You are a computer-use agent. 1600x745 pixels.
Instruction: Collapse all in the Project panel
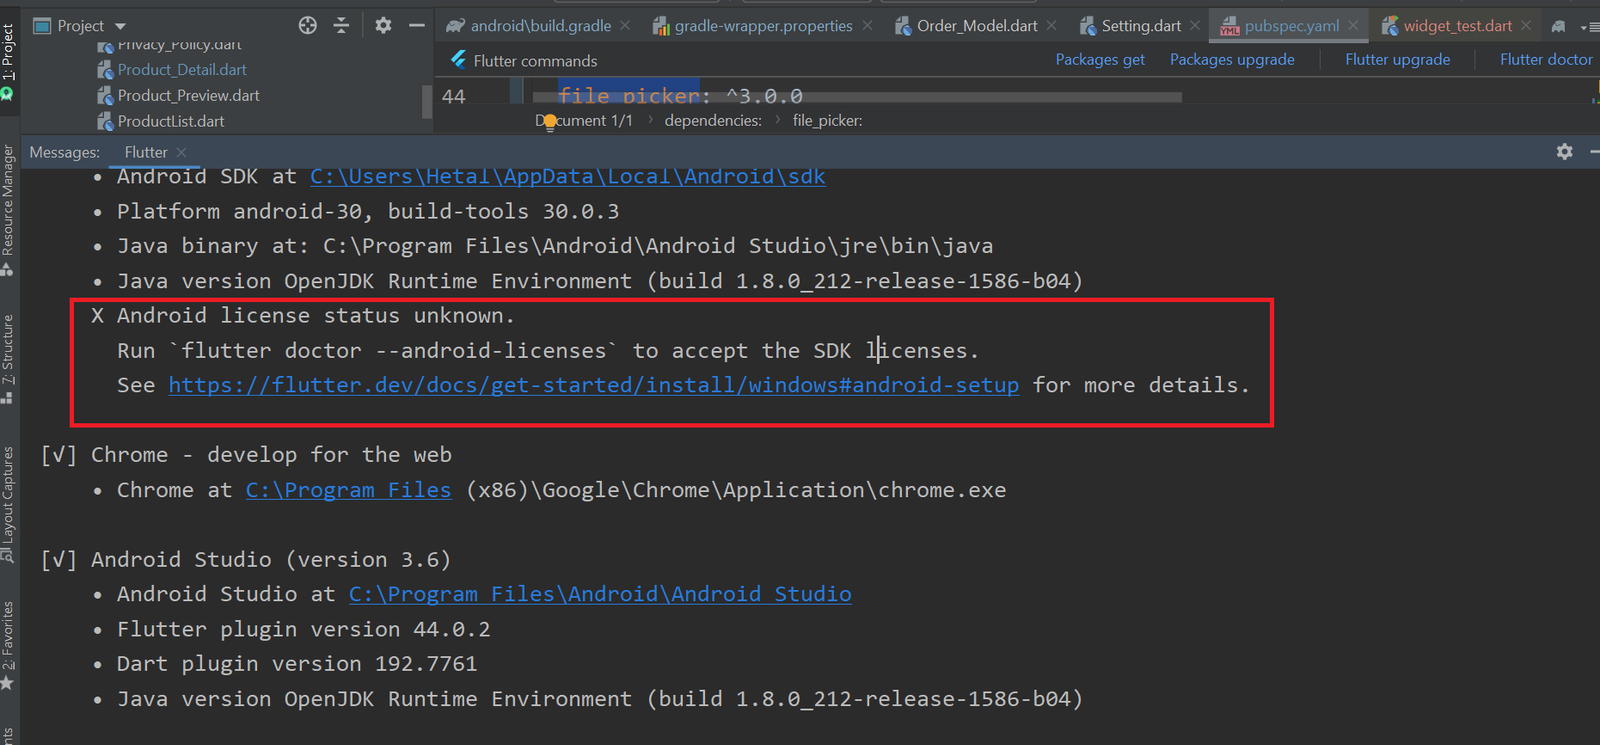341,25
